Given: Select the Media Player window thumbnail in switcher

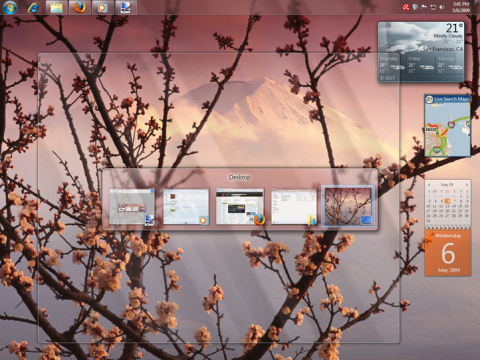Looking at the screenshot, I should pyautogui.click(x=186, y=207).
